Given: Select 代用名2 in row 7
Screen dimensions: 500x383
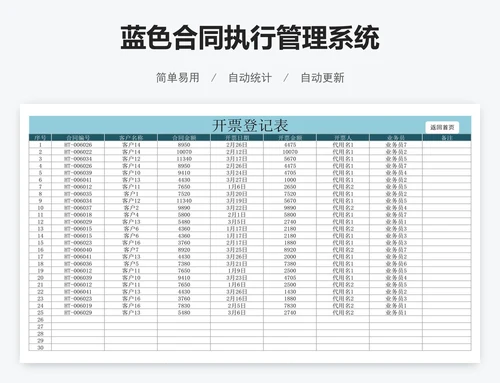Looking at the screenshot, I should 343,187.
